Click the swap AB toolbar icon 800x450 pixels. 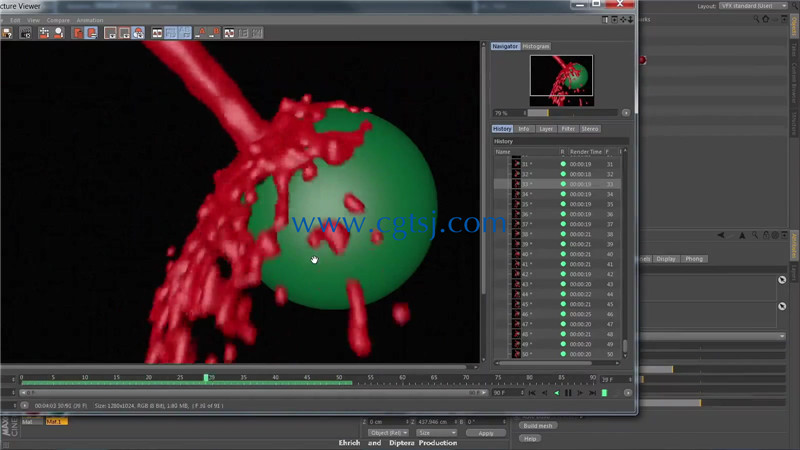(x=229, y=33)
